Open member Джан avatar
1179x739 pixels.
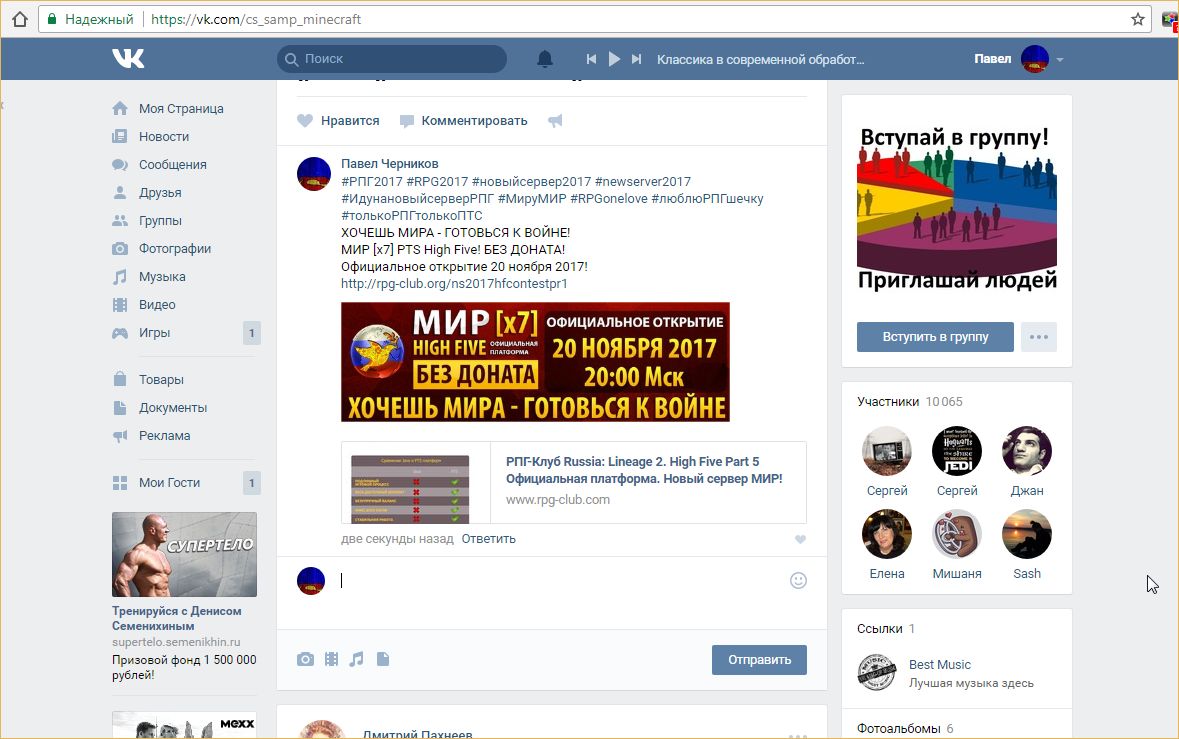(1027, 451)
